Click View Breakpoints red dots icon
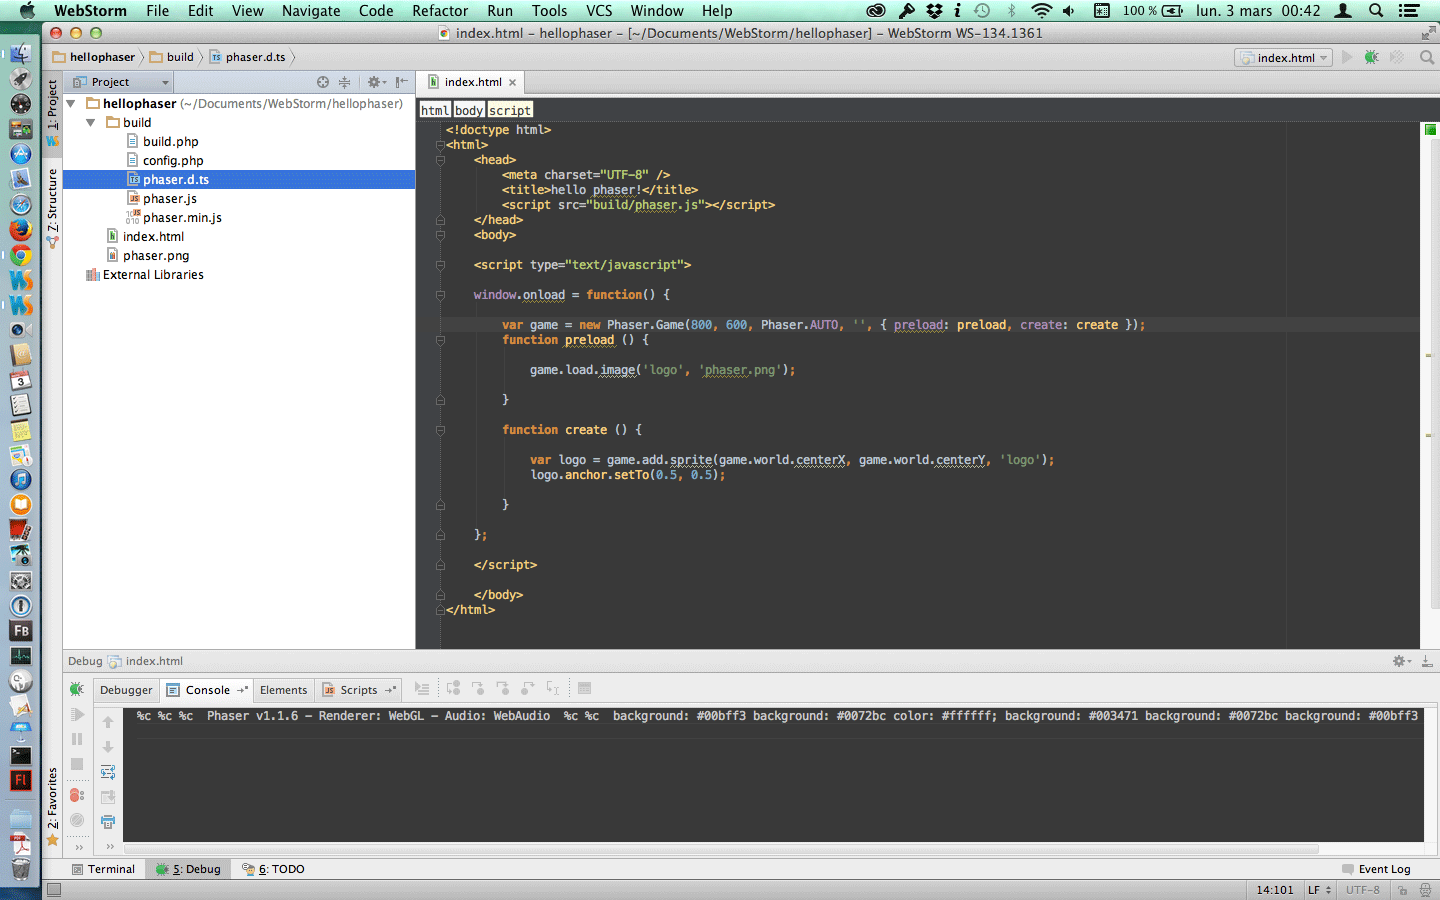The height and width of the screenshot is (900, 1440). (x=77, y=795)
